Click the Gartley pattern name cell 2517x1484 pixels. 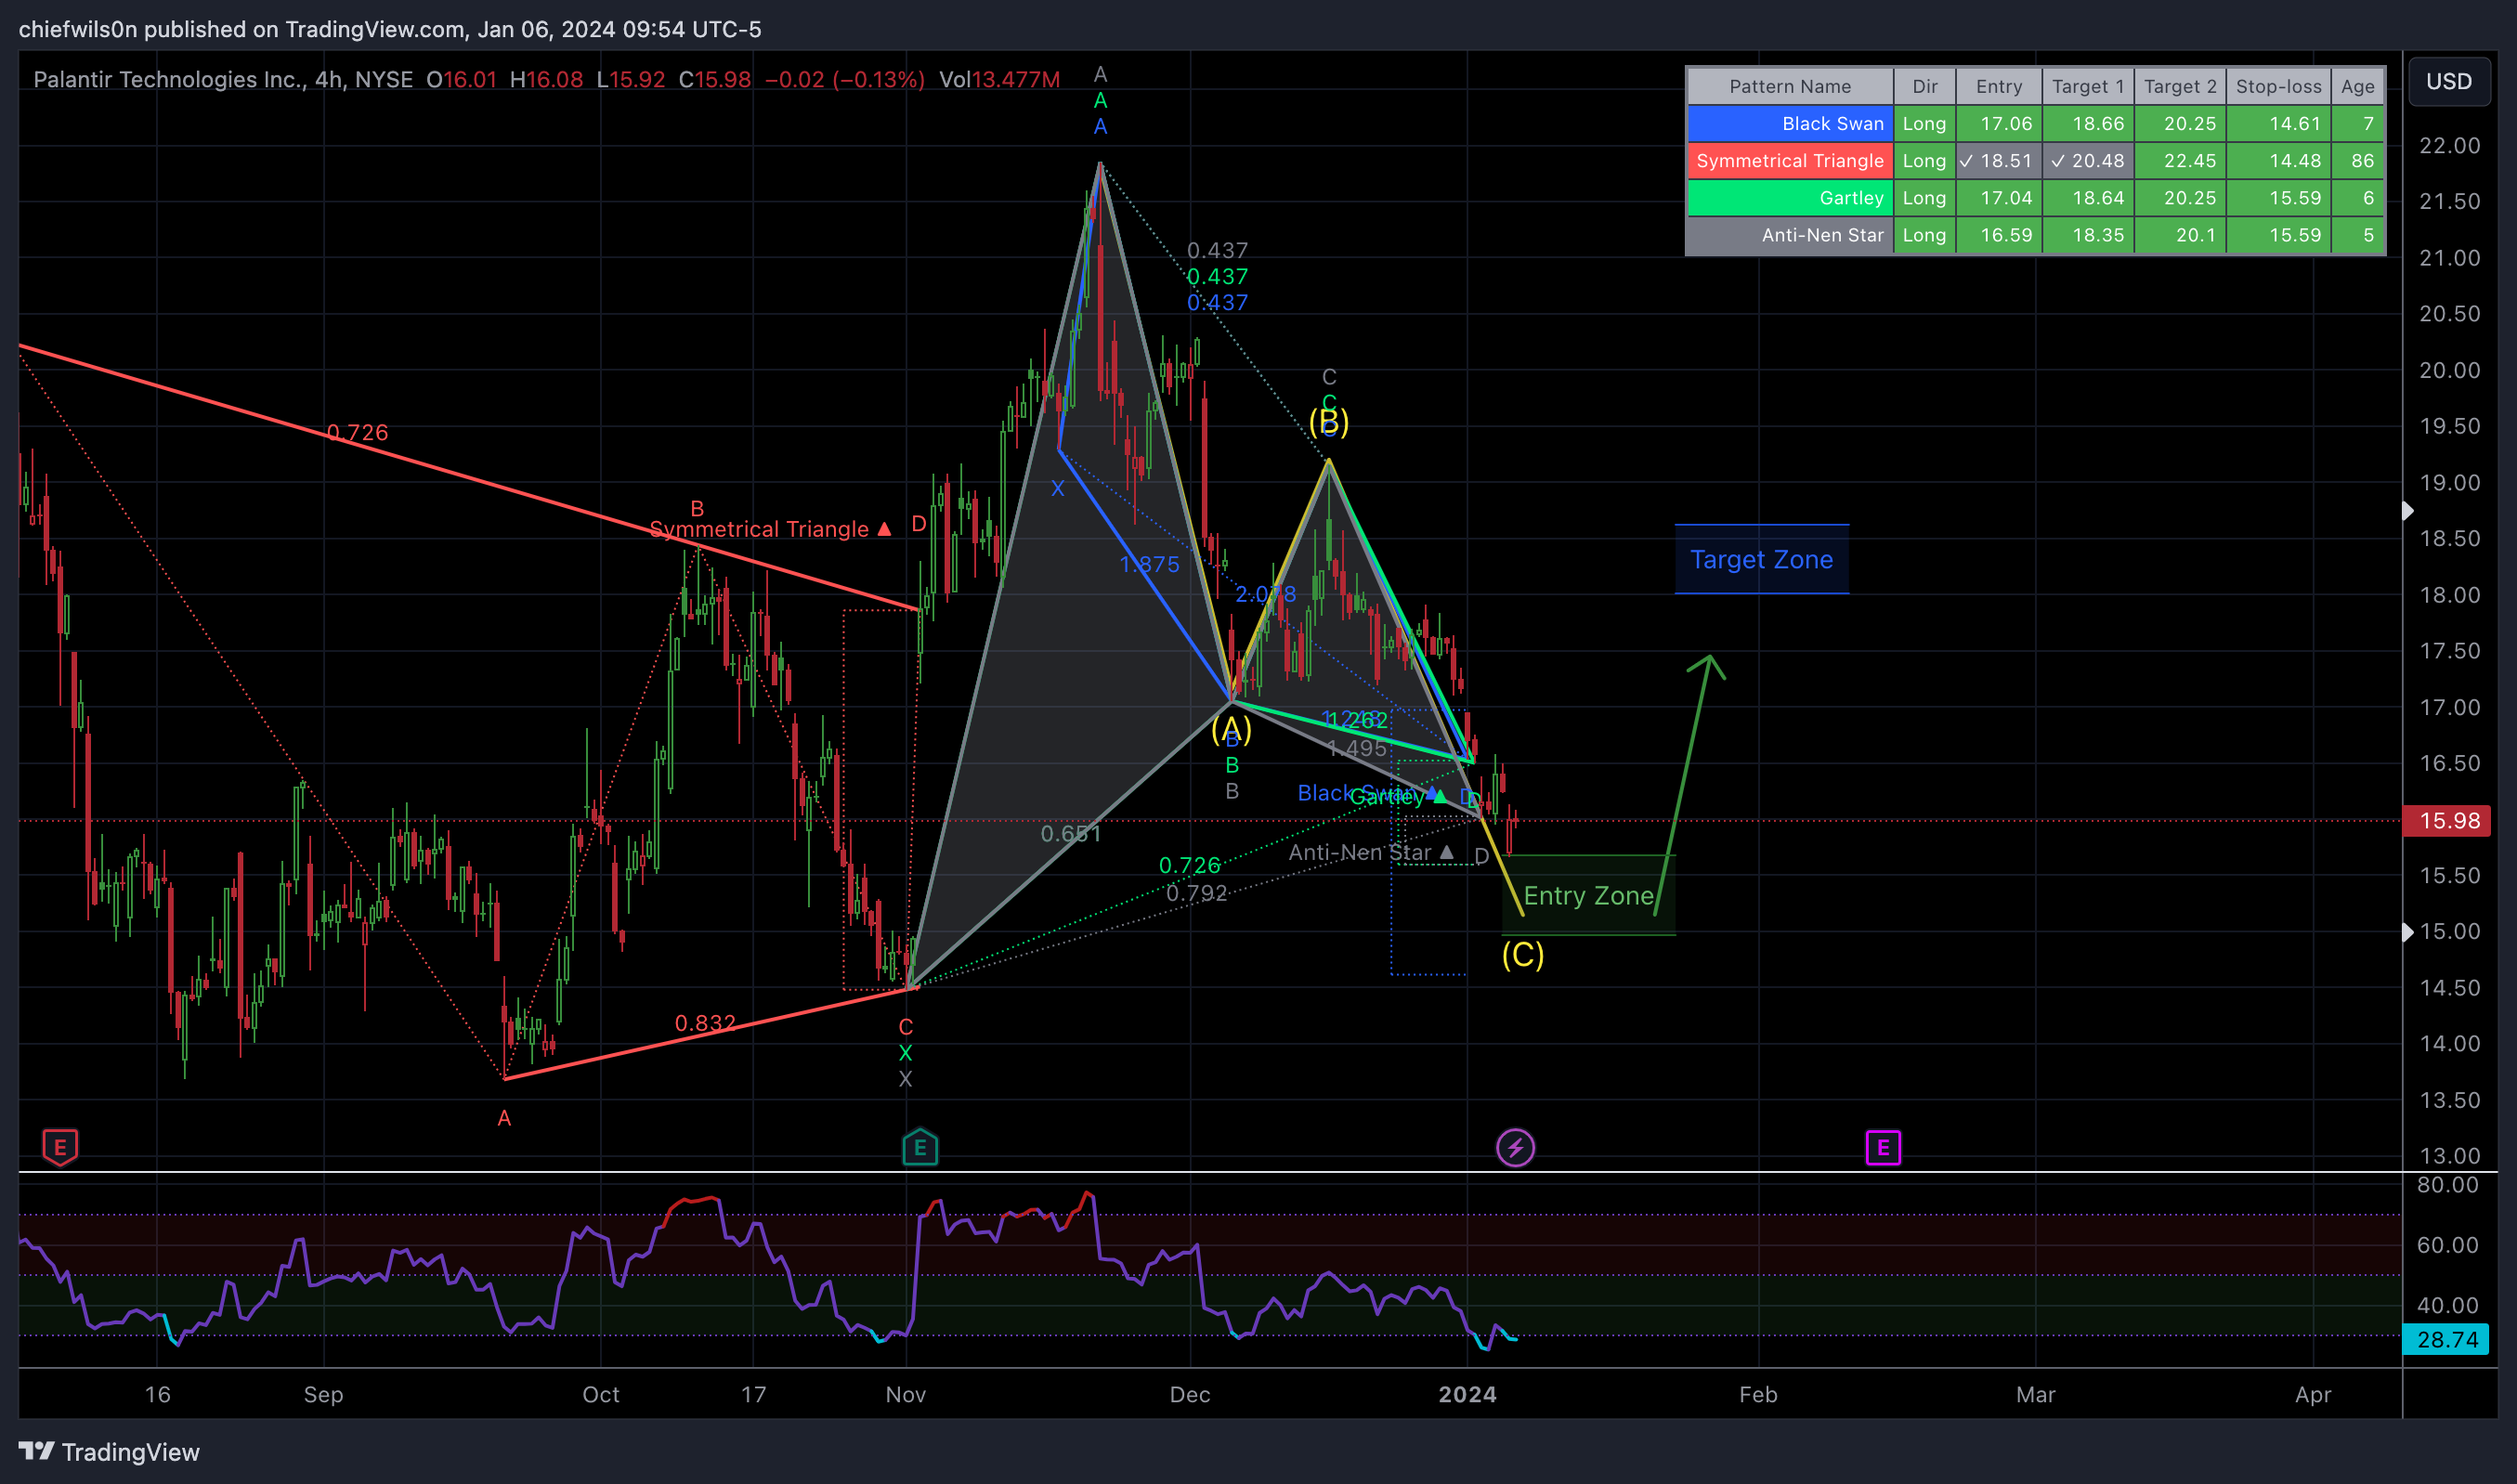(1790, 198)
